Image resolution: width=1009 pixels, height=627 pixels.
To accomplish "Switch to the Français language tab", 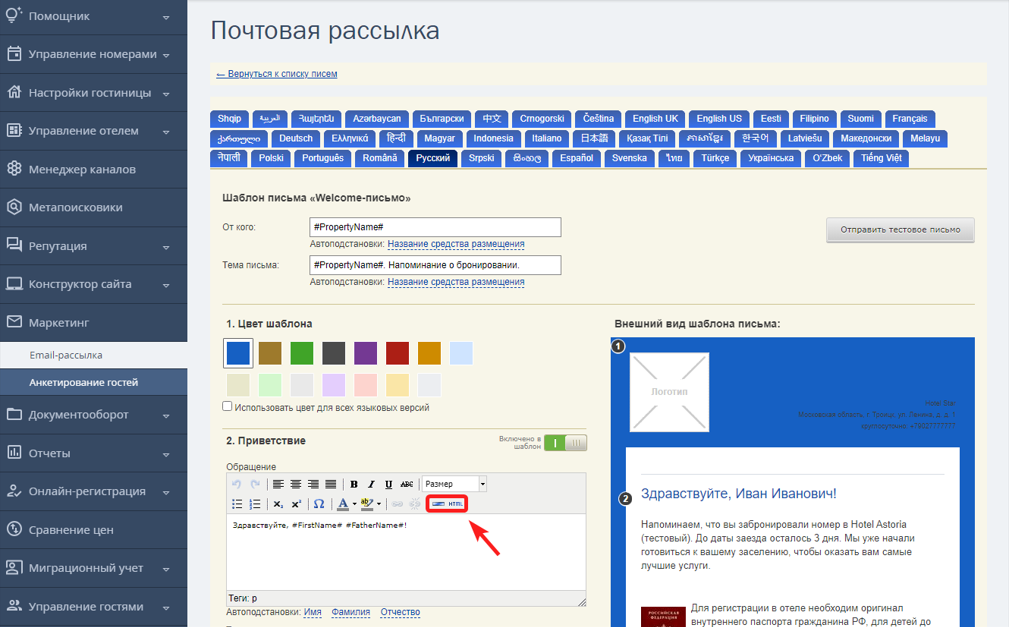I will (910, 118).
